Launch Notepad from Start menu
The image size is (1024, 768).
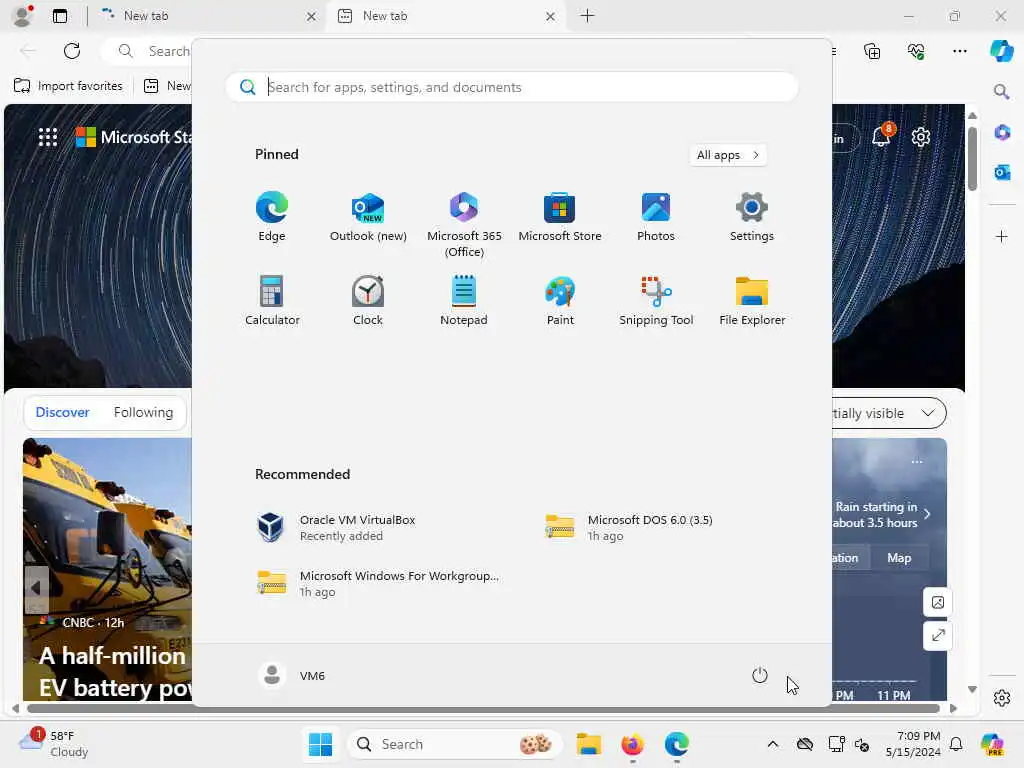[464, 300]
